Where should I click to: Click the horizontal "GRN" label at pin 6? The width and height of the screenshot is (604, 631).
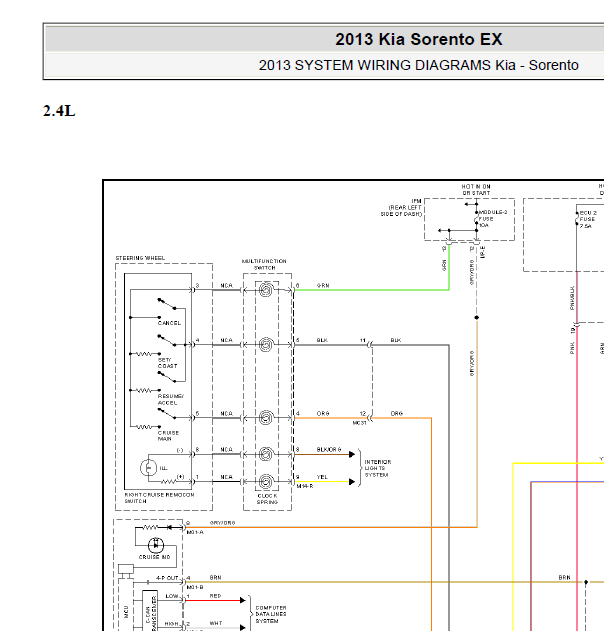point(323,285)
